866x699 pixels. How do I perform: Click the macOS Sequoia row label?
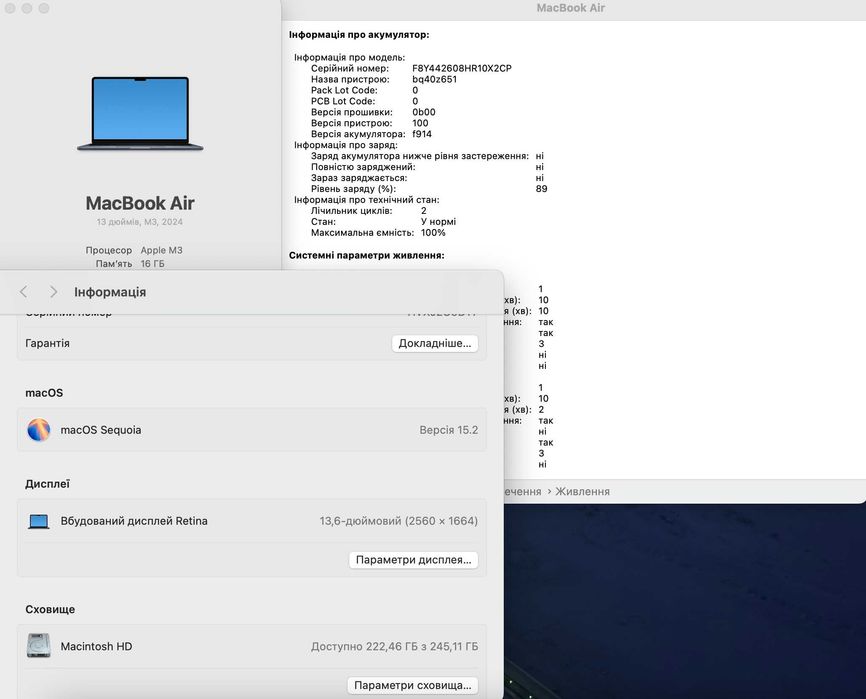(x=101, y=430)
